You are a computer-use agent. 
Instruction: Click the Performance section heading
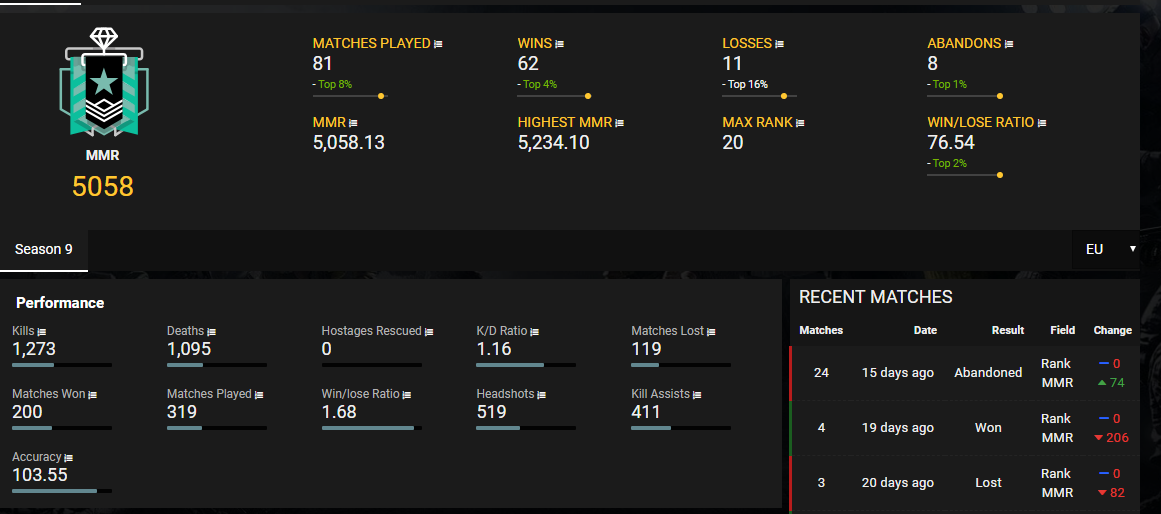click(60, 303)
